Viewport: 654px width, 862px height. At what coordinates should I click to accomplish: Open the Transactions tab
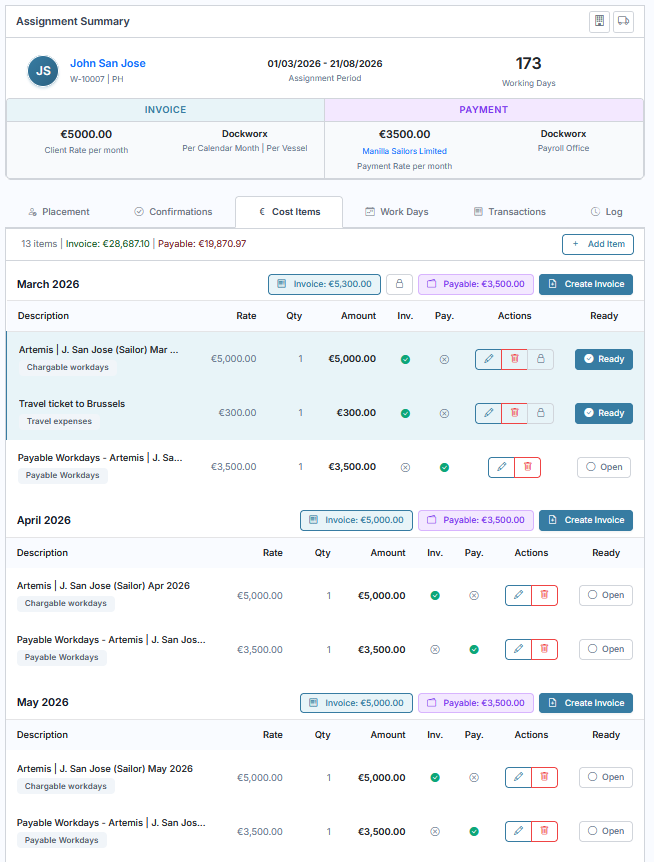tap(510, 212)
